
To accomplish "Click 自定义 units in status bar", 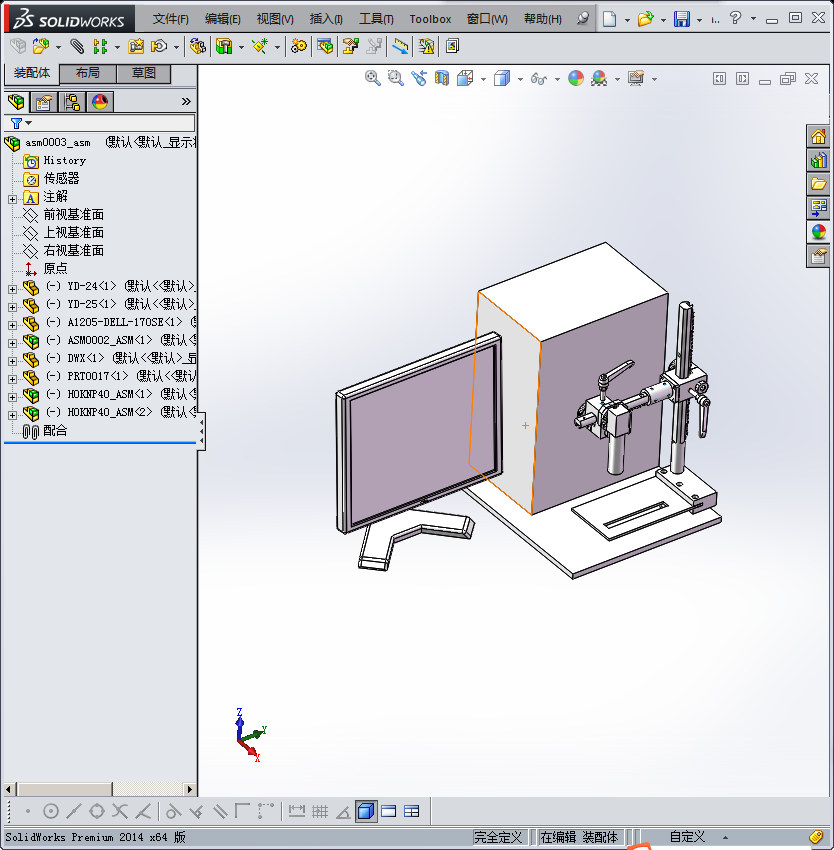I will (687, 837).
